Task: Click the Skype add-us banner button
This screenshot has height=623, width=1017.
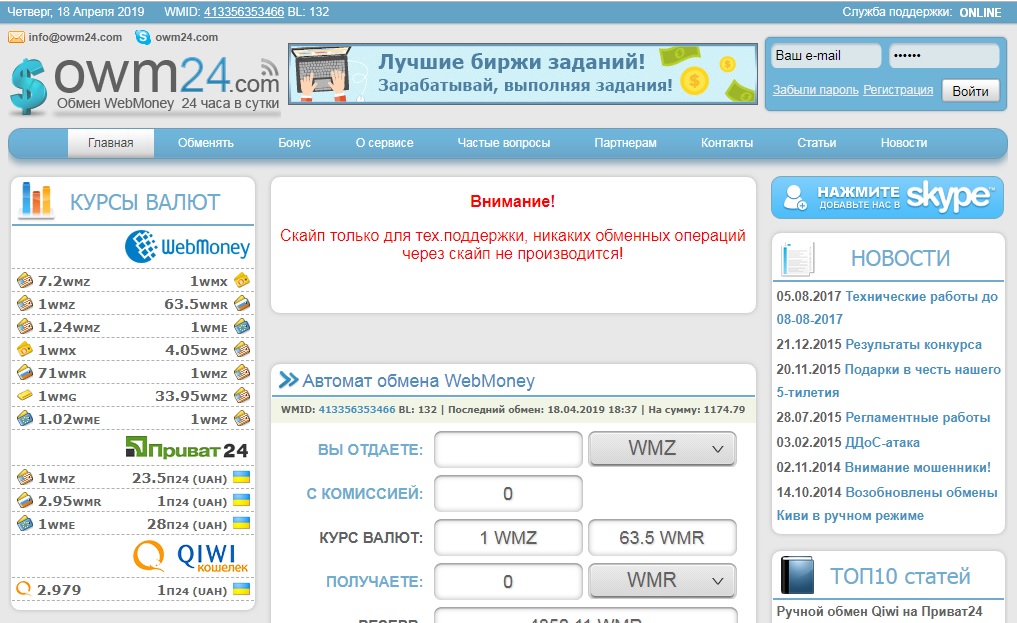Action: (887, 197)
